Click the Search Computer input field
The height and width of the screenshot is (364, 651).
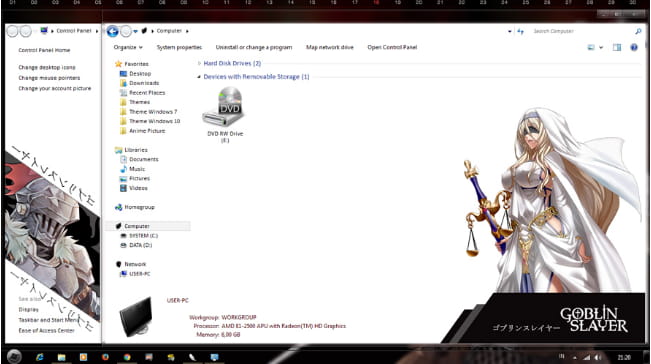point(583,31)
